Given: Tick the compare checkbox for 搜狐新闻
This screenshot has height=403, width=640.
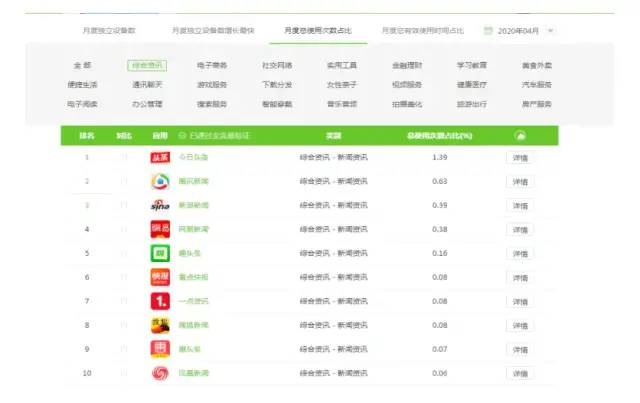Looking at the screenshot, I should [x=124, y=325].
